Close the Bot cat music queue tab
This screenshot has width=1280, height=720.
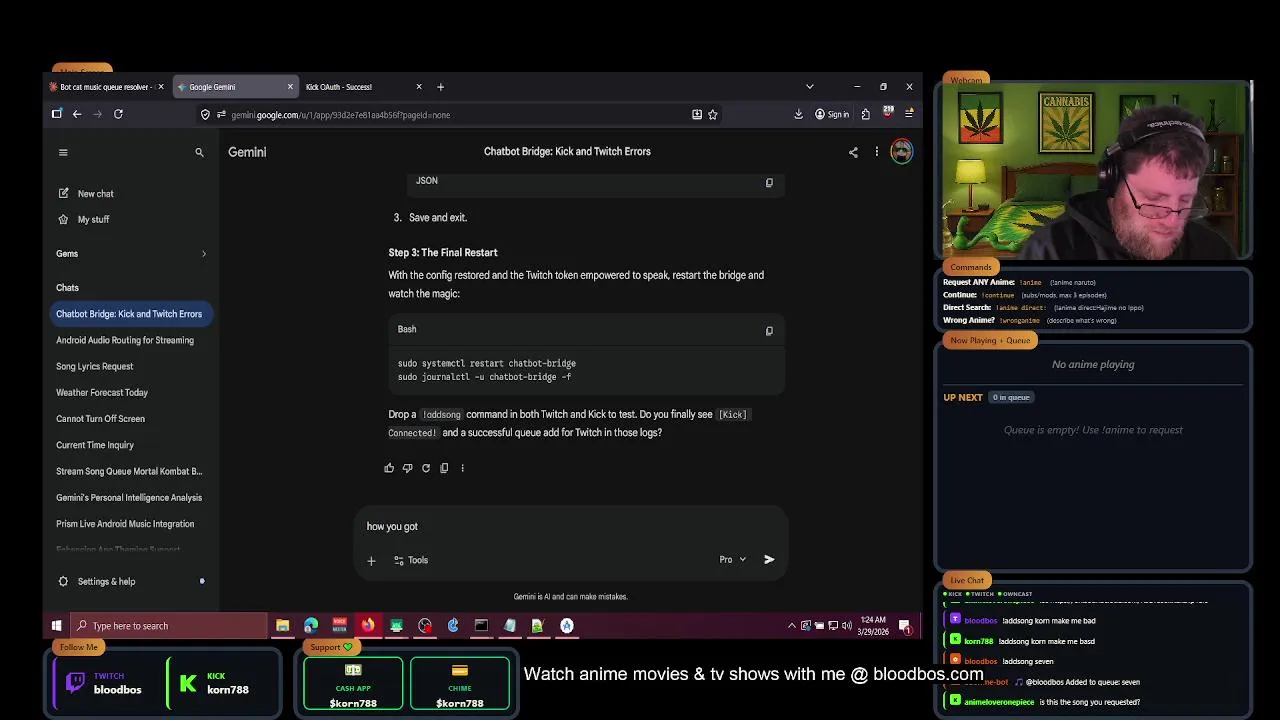[x=161, y=87]
